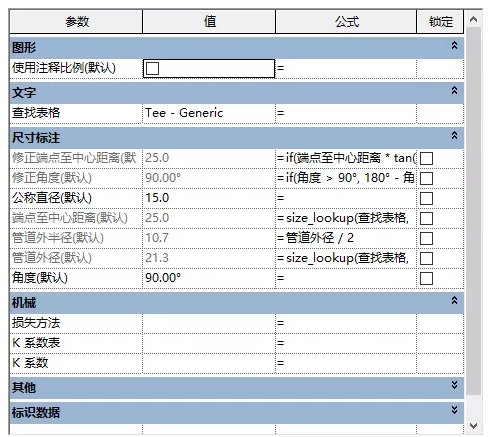Screen dimensions: 495x437
Task: Toggle lock checkbox for 管道外半径
Action: [x=426, y=238]
